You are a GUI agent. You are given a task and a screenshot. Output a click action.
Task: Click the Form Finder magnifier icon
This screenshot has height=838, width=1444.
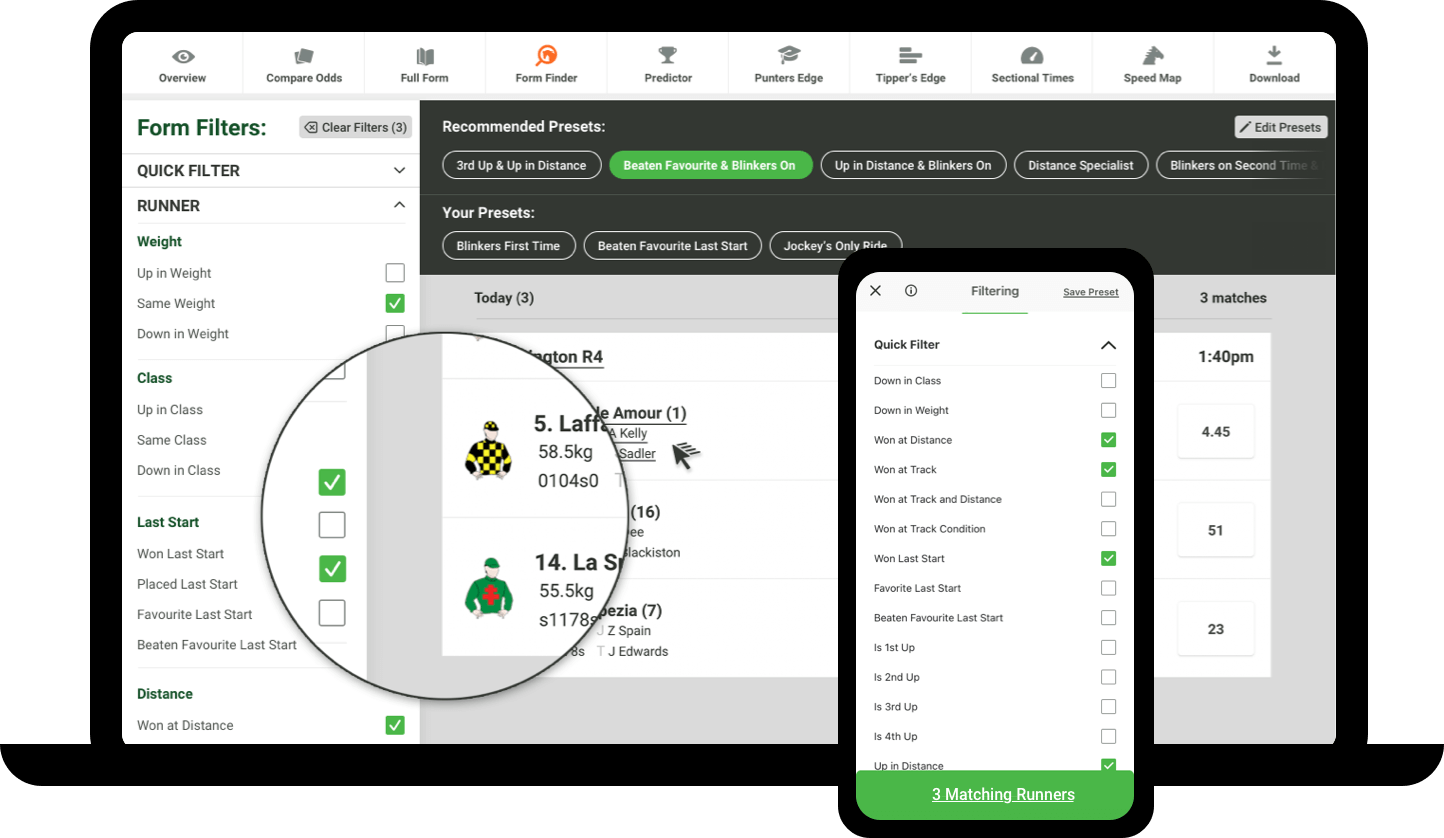[546, 55]
